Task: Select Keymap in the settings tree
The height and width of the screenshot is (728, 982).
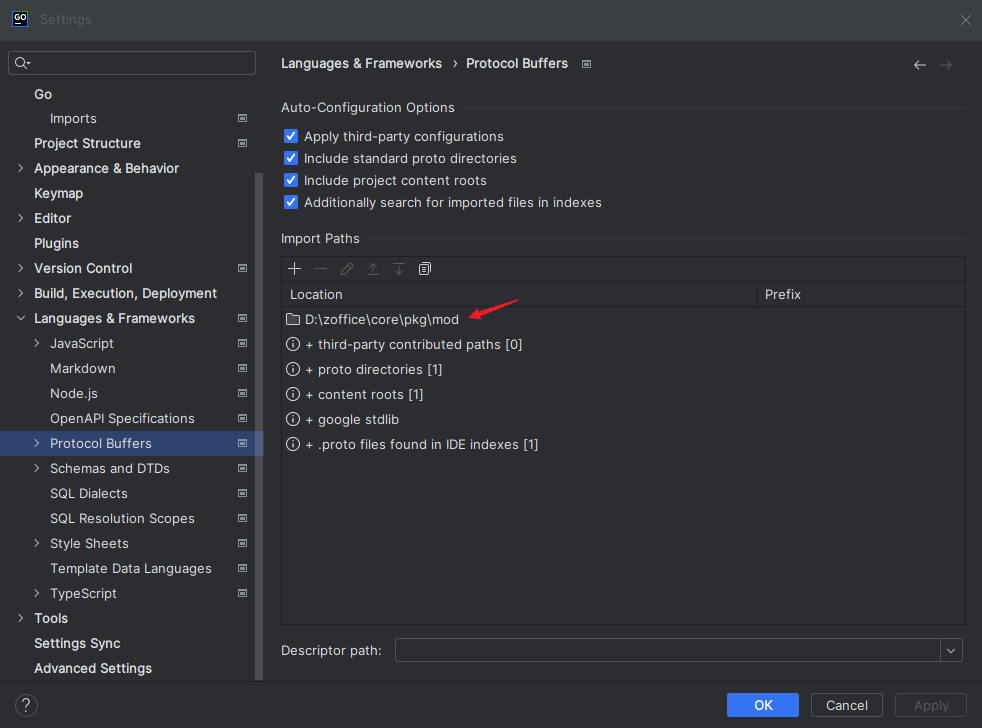Action: coord(58,194)
